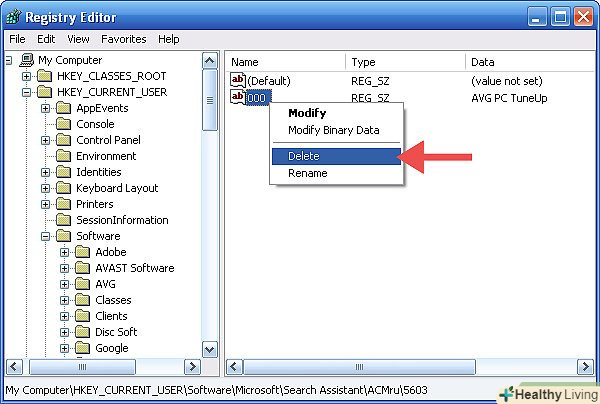Expand the Printers node
Screen dimensions: 600x404
point(45,205)
